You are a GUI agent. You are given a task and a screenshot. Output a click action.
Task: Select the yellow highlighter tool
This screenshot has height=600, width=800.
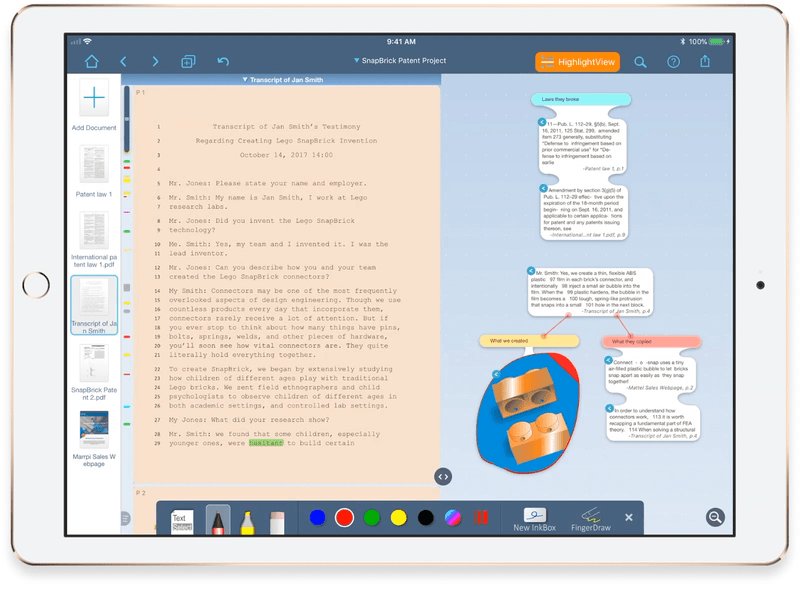point(247,522)
